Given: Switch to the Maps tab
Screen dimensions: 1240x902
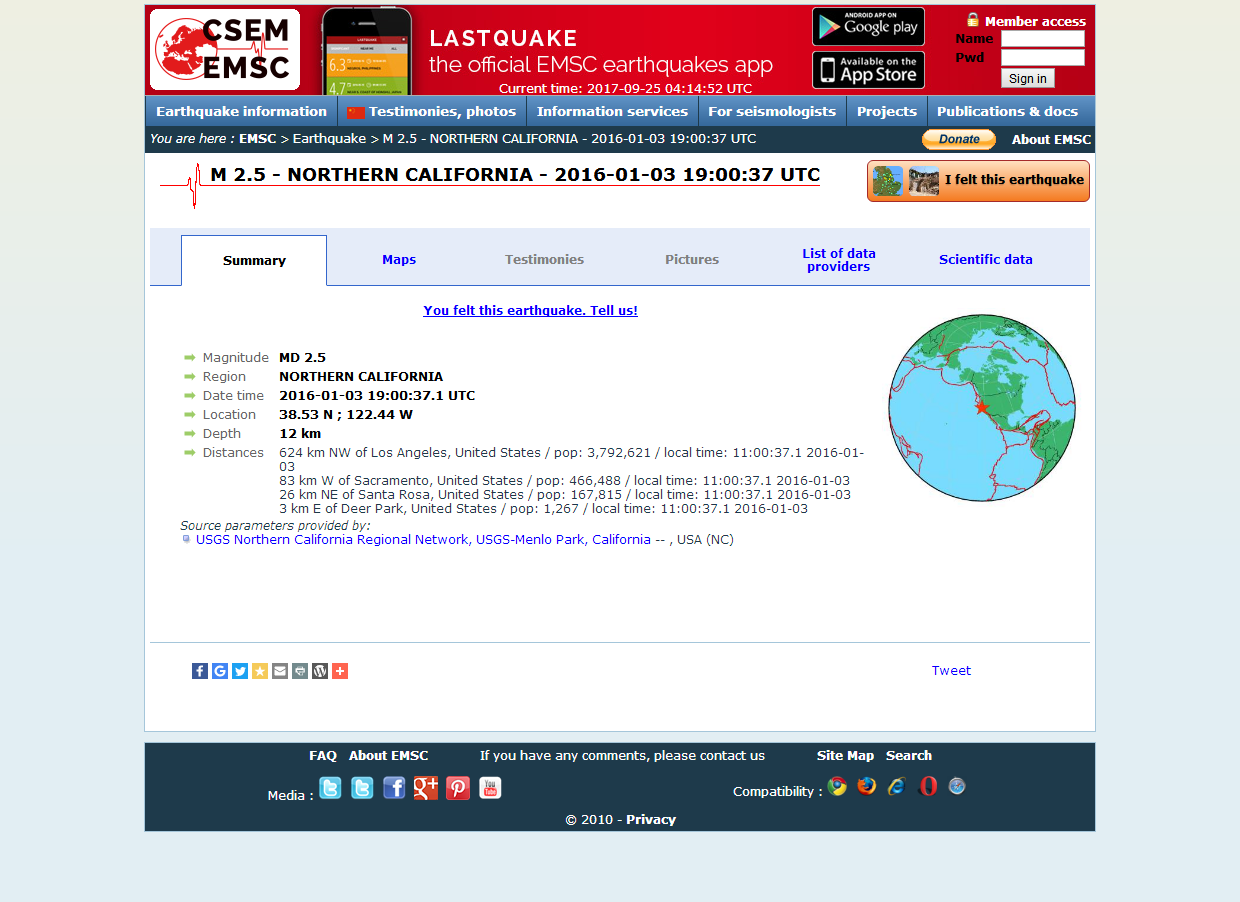Looking at the screenshot, I should 399,259.
